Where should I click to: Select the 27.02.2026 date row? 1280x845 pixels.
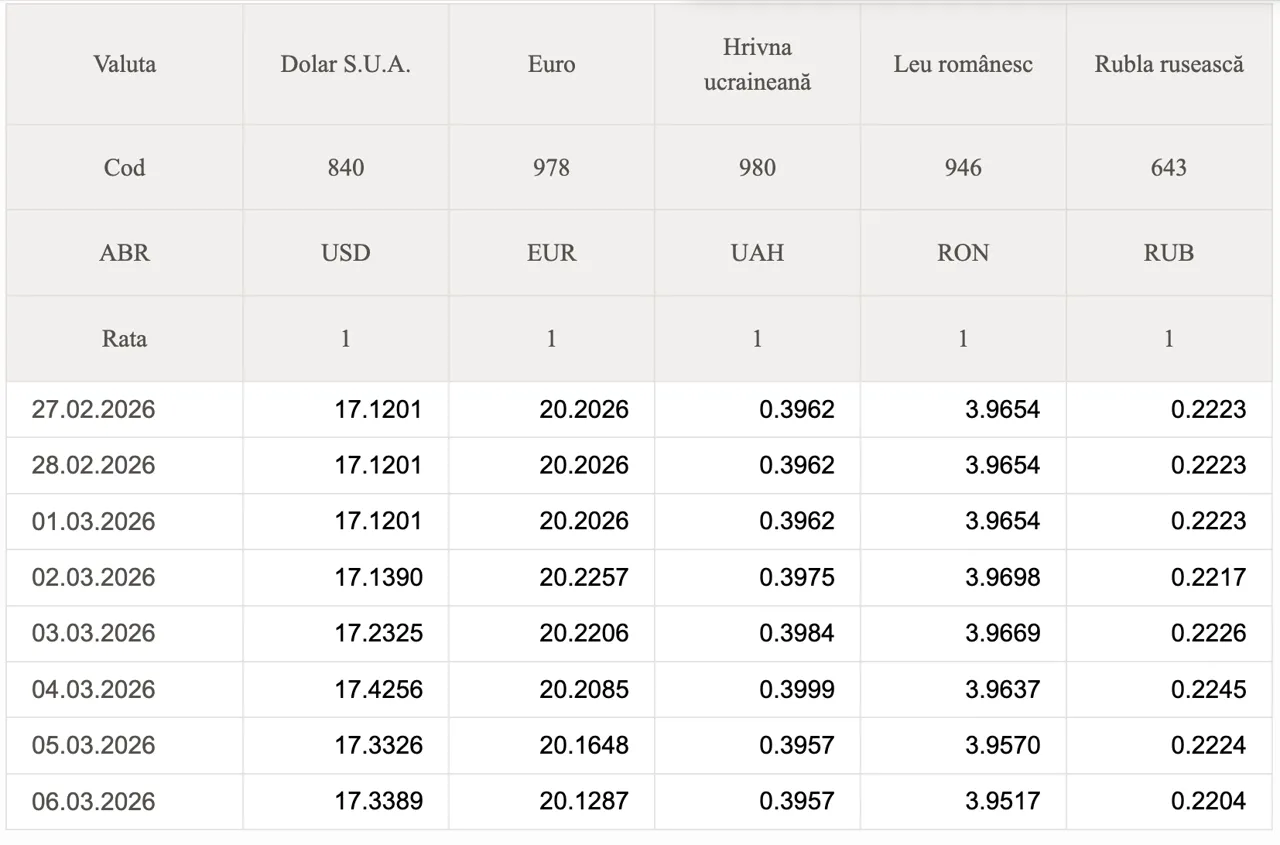click(x=93, y=409)
